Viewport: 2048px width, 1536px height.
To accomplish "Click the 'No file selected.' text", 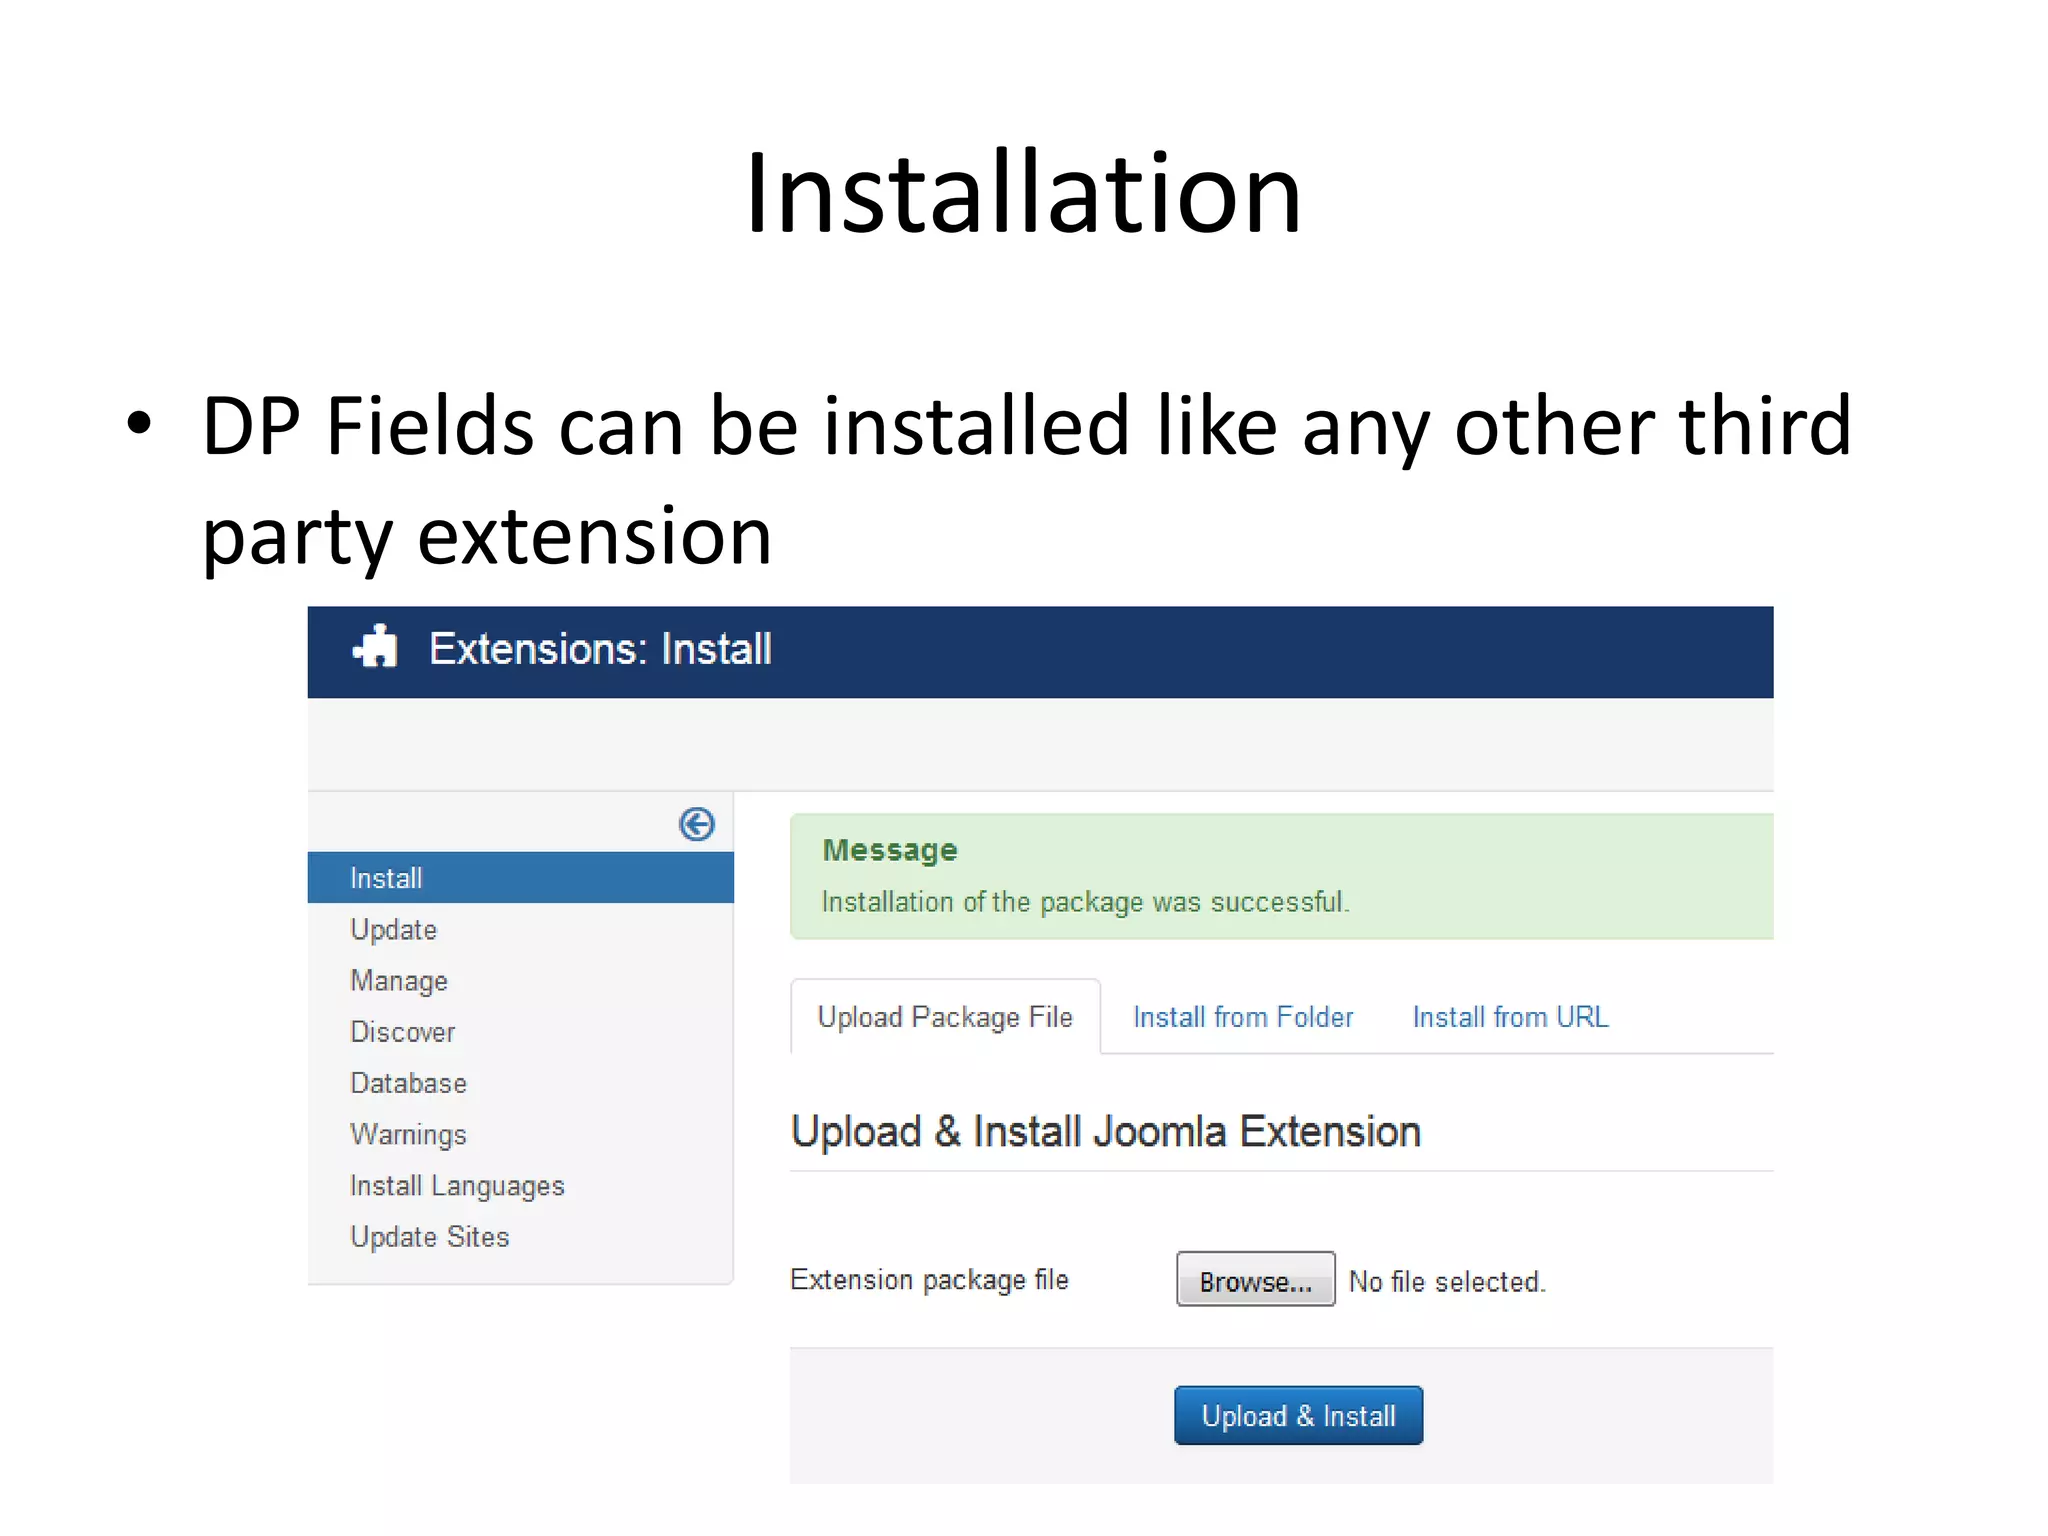I will [x=1447, y=1281].
